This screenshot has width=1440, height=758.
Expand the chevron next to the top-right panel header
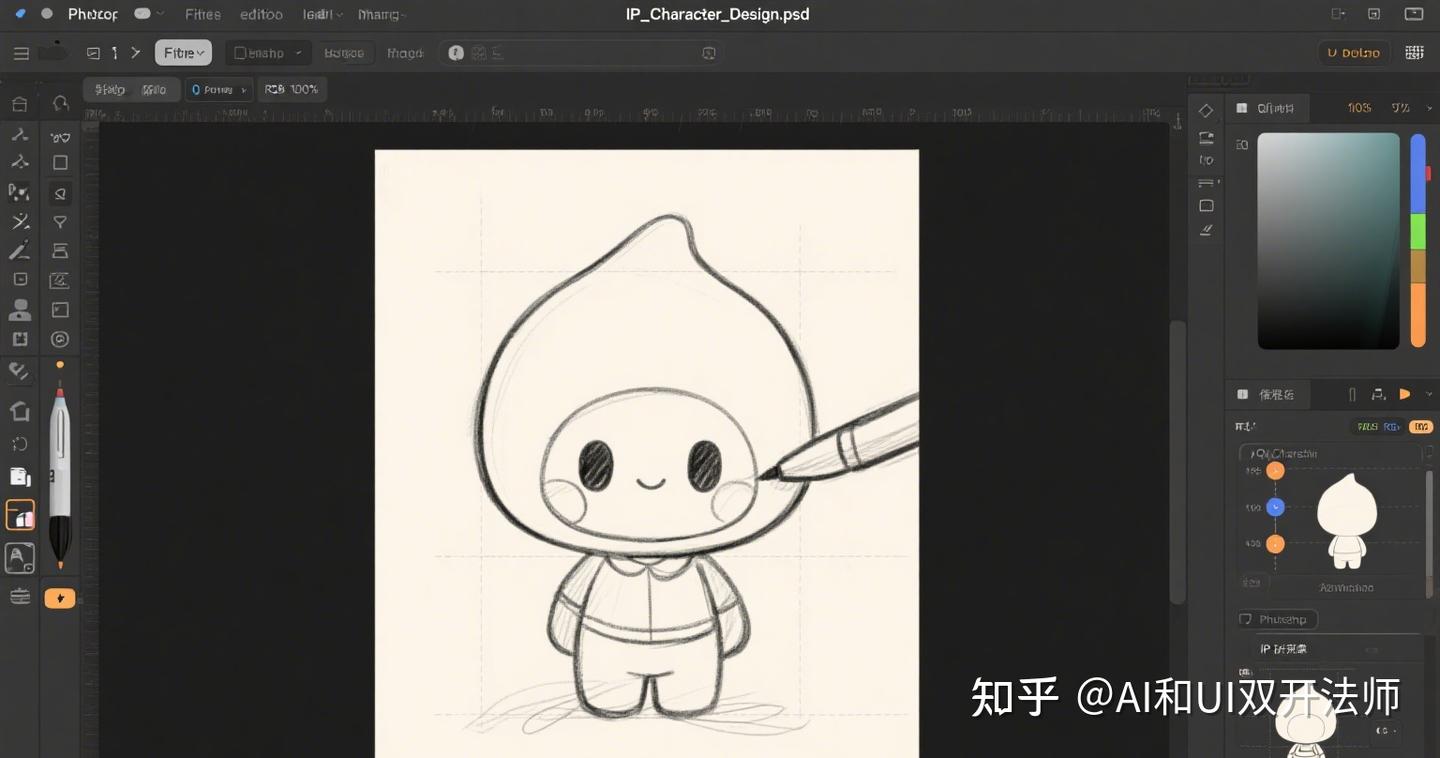point(1428,107)
